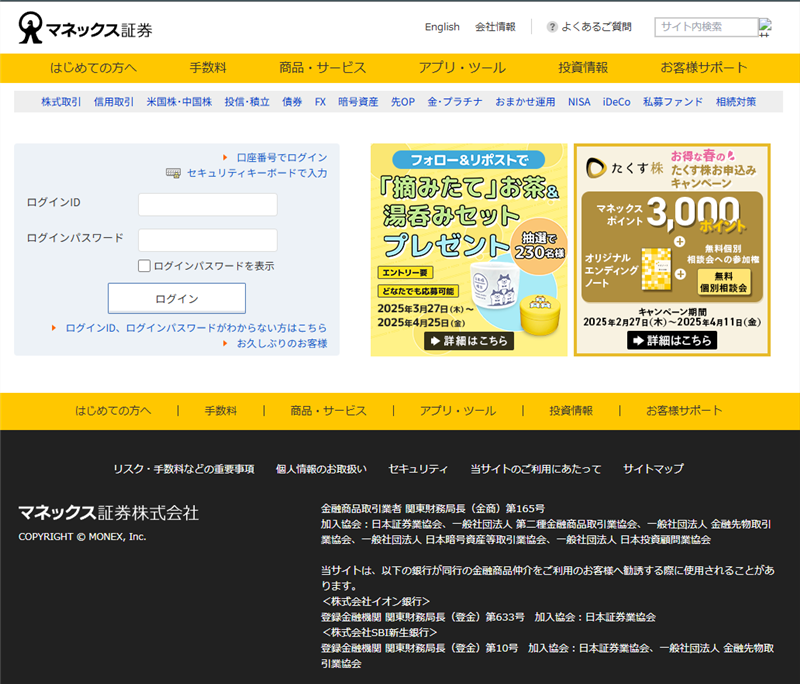The width and height of the screenshot is (800, 684).
Task: Select the 株式取引 sub-navigation item
Action: point(61,102)
